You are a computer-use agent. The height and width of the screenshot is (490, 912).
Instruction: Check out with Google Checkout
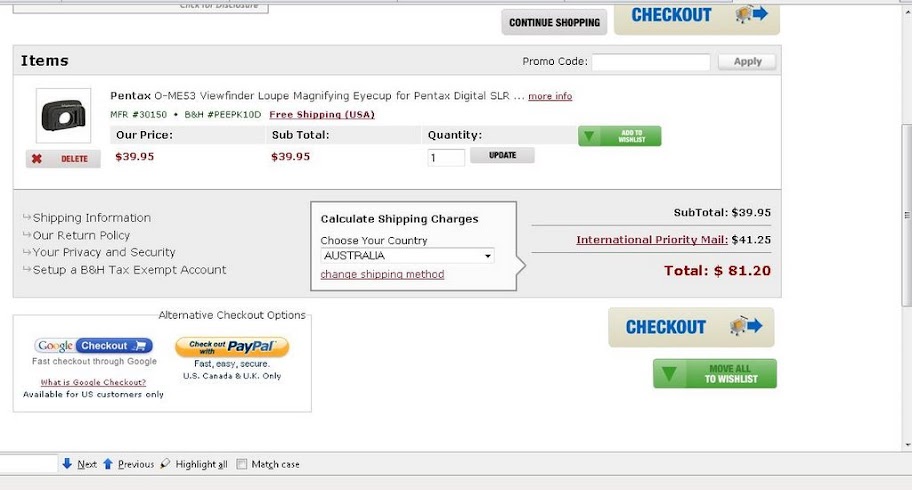click(94, 346)
